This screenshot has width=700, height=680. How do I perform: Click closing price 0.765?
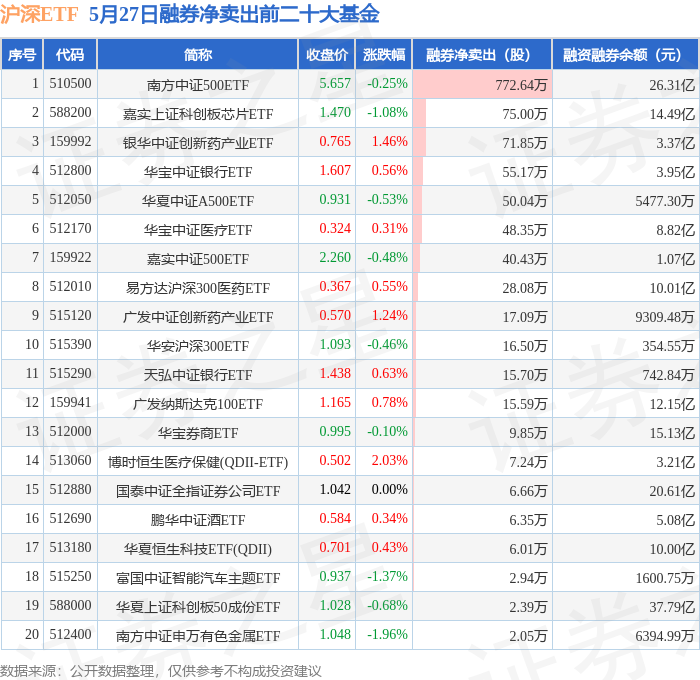pos(335,142)
